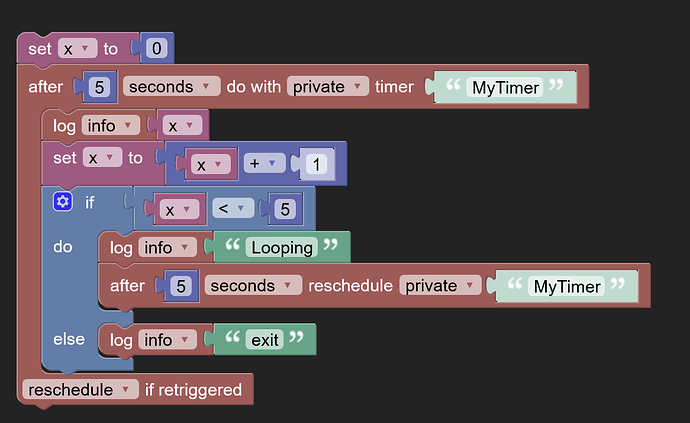This screenshot has height=423, width=690.
Task: Click MyTimer text in reschedule block
Action: pyautogui.click(x=567, y=286)
